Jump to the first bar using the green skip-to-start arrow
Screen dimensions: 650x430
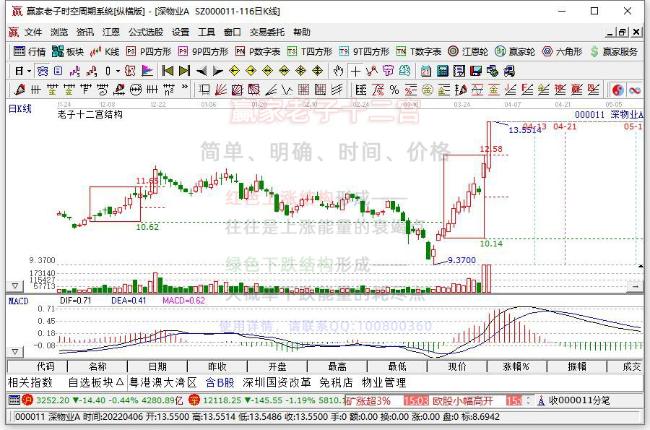[x=167, y=71]
